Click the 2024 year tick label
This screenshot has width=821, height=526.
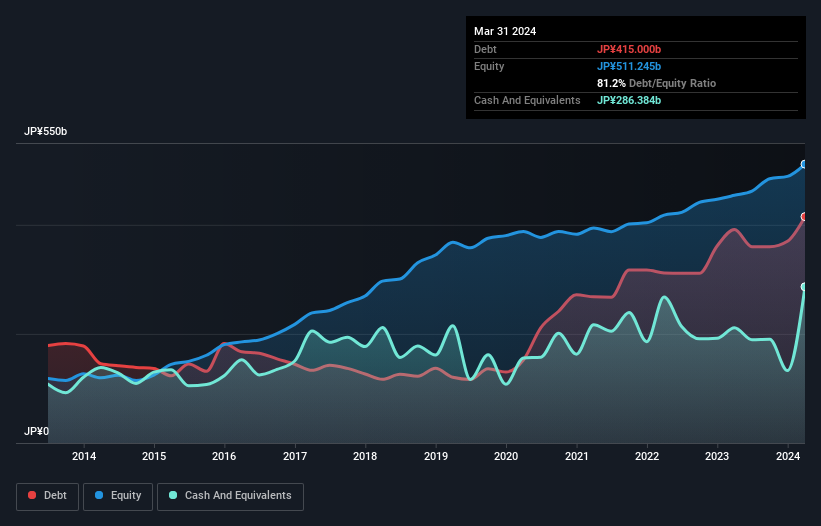coord(788,457)
